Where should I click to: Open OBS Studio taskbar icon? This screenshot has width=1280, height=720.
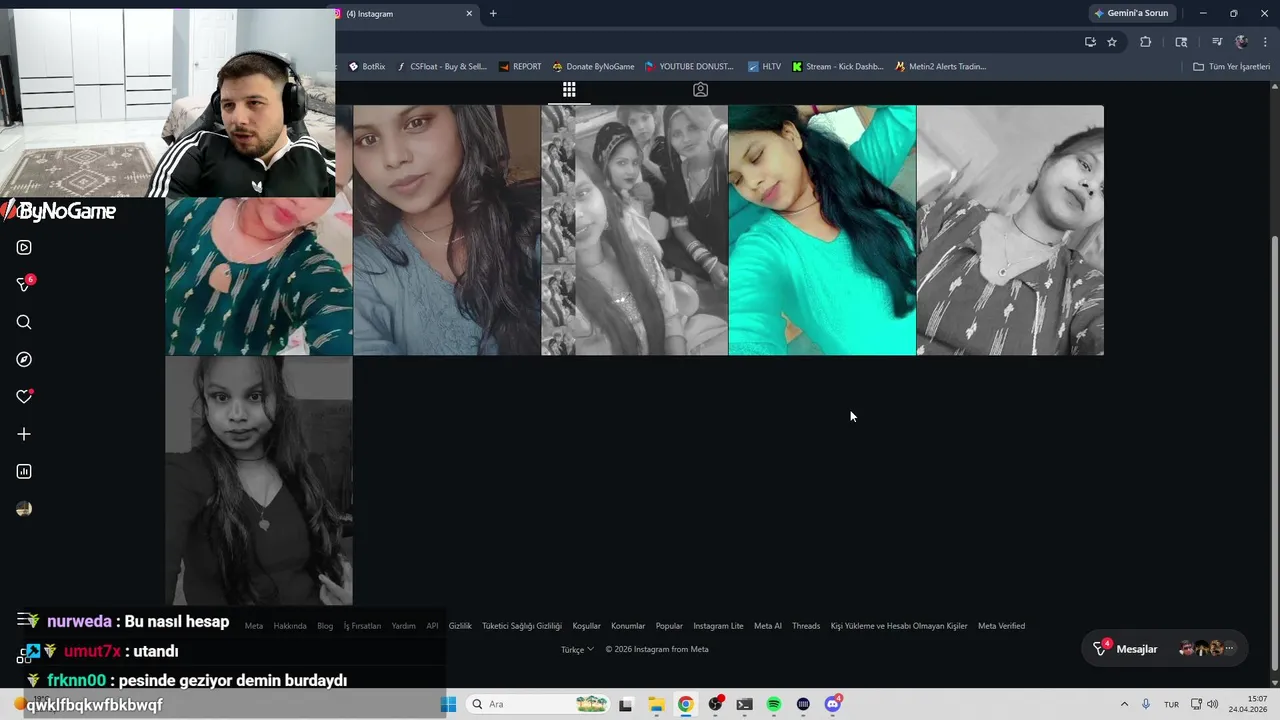(715, 704)
